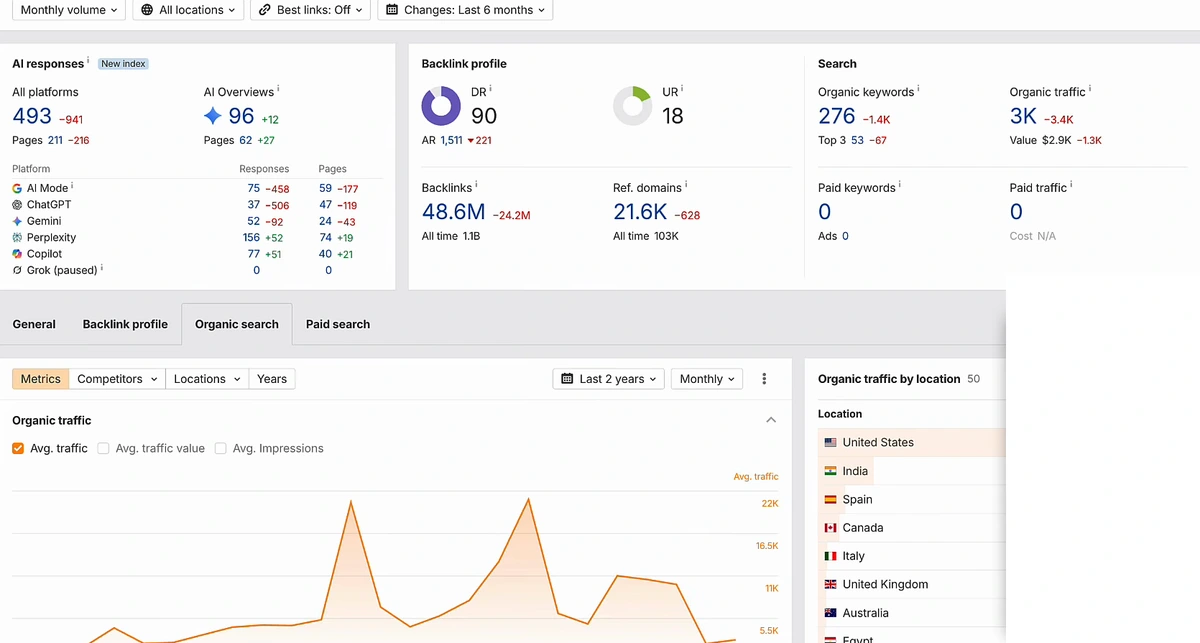Click the New index badge

pyautogui.click(x=124, y=63)
